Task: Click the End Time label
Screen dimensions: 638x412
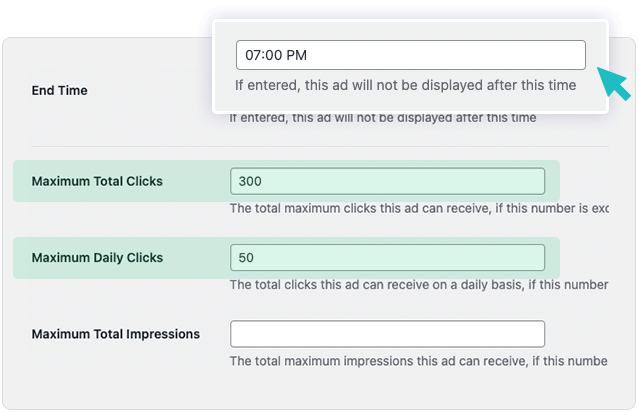Action: tap(60, 90)
